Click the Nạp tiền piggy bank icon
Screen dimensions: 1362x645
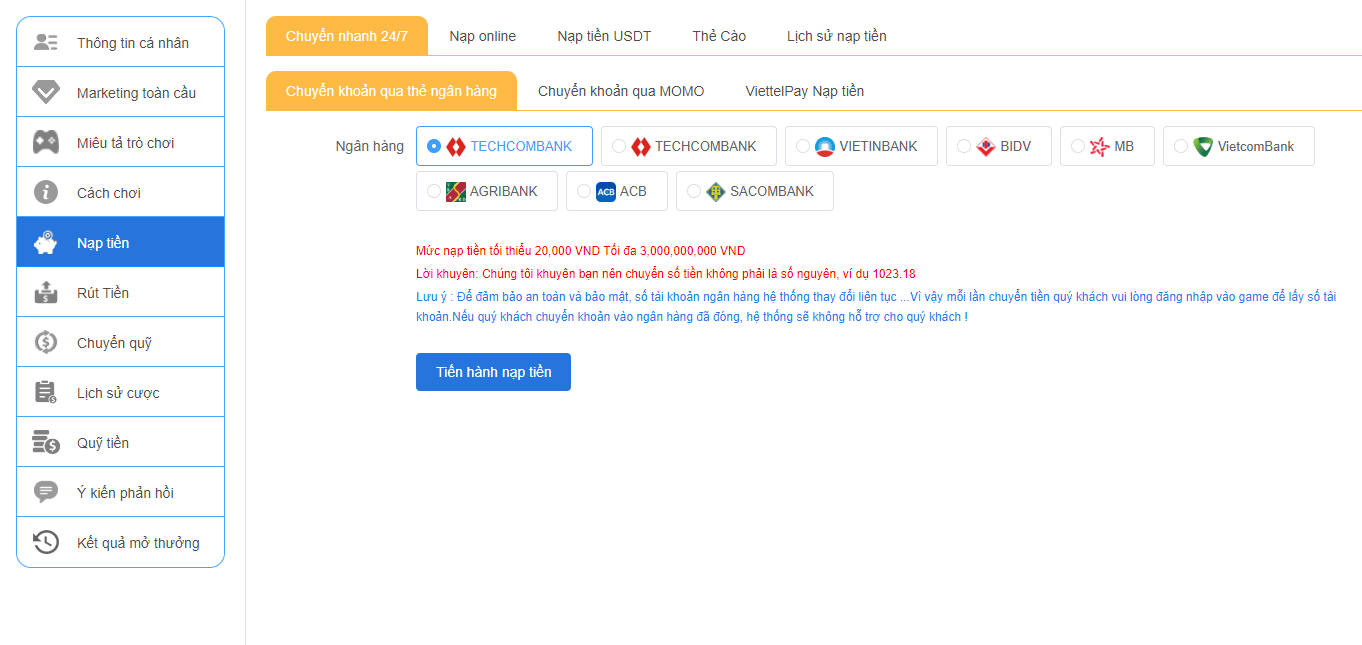[46, 242]
